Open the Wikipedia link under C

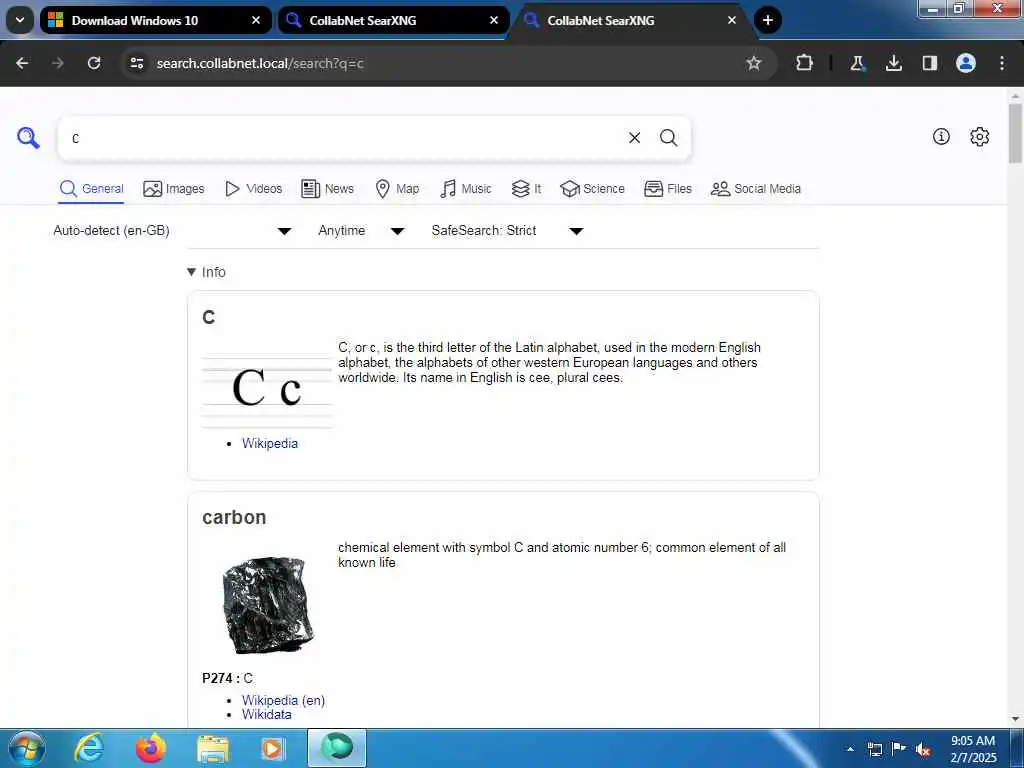(270, 443)
